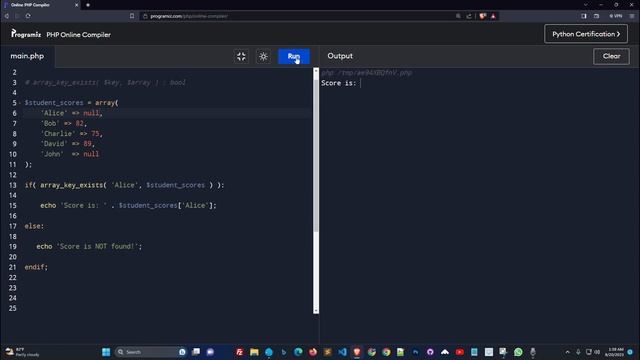The image size is (640, 360).
Task: Open GitHub Desktop from the taskbar
Action: (430, 352)
